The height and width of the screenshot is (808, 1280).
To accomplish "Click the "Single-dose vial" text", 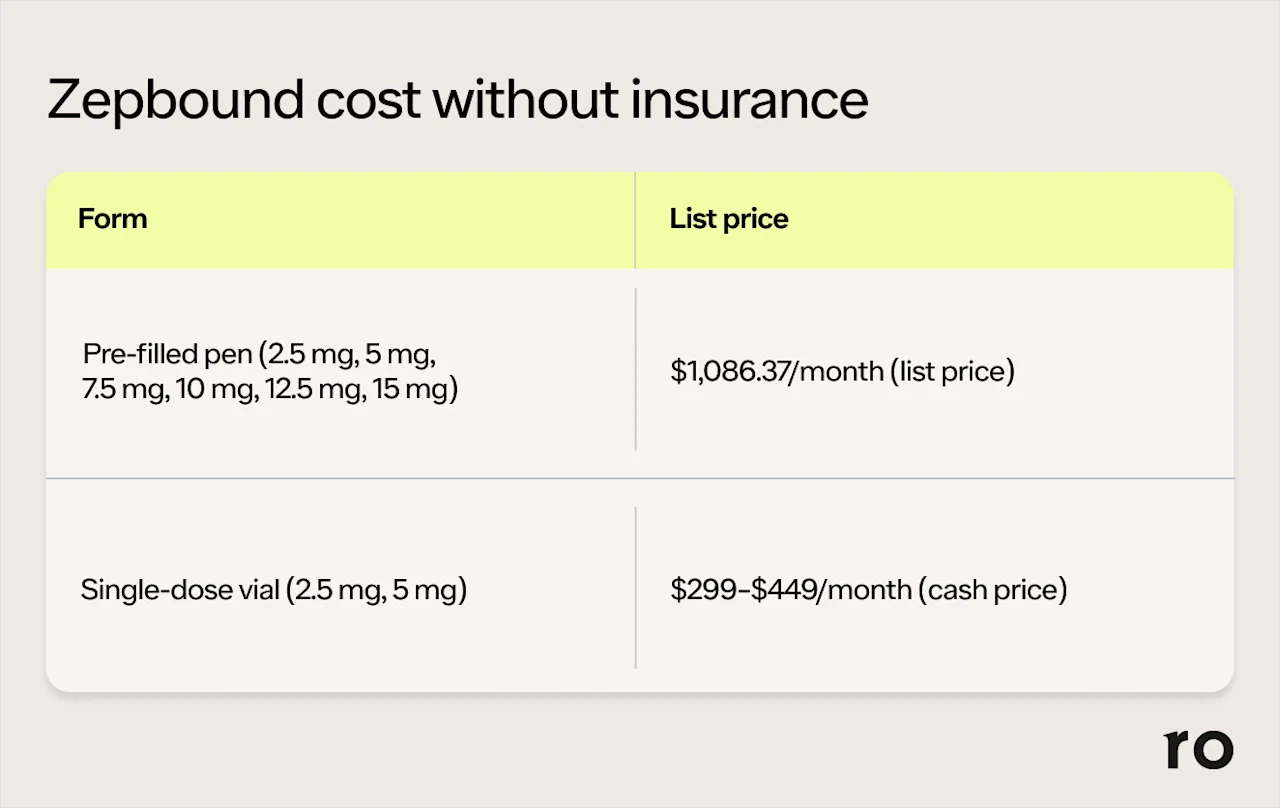I will point(180,590).
